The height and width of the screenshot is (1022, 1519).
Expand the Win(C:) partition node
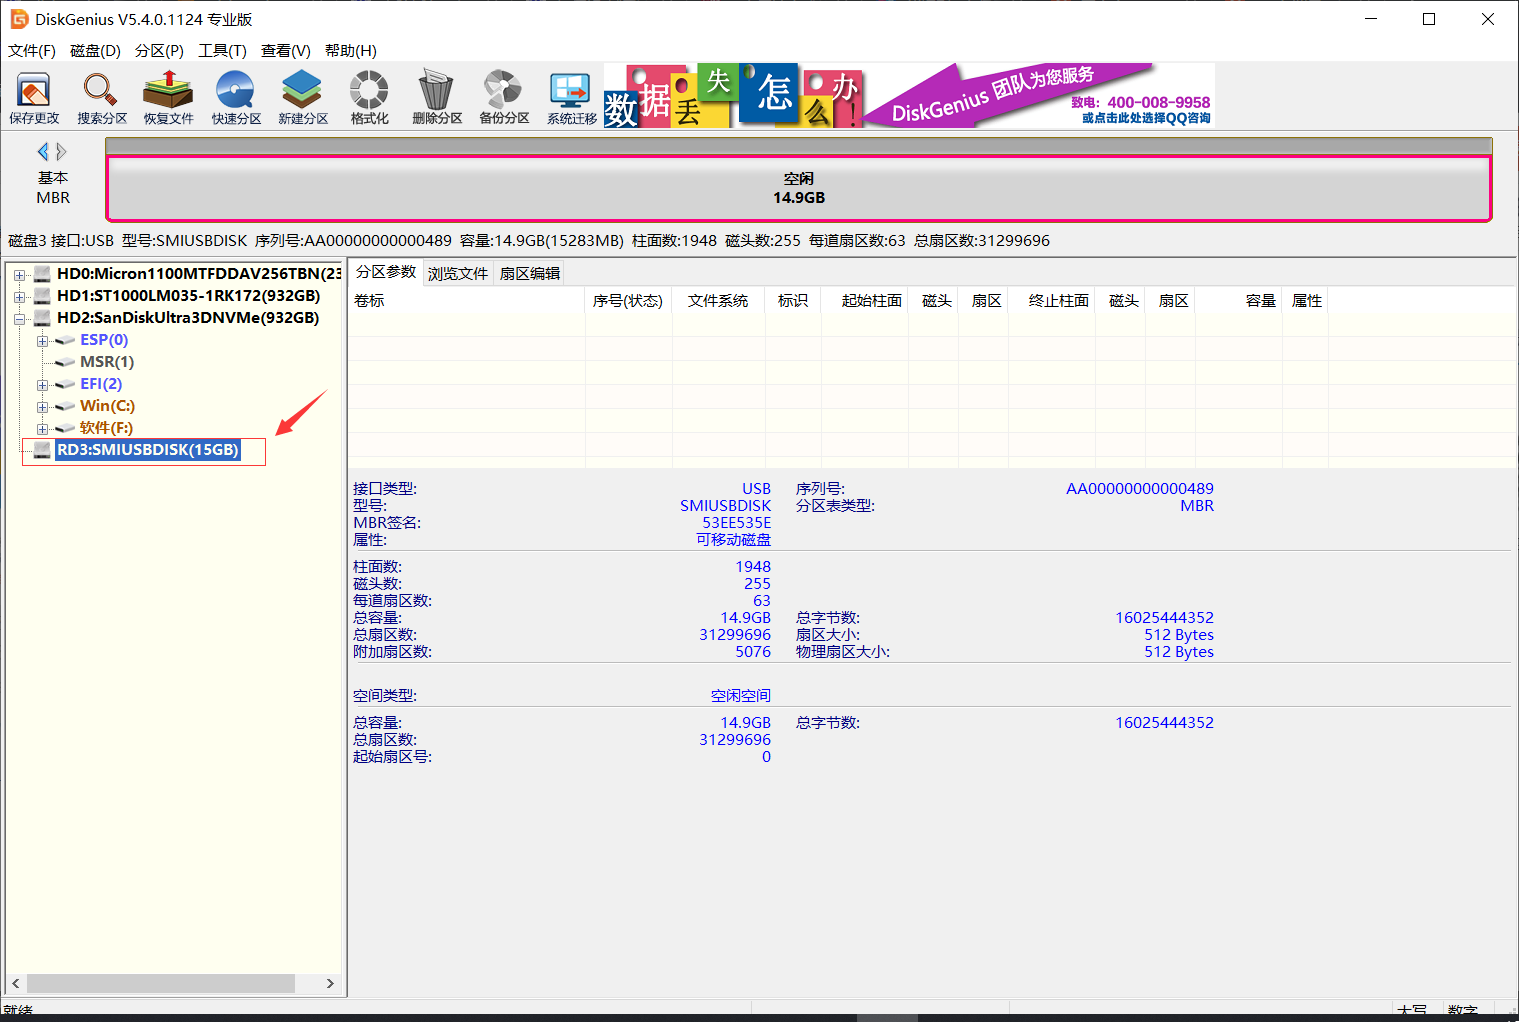tap(42, 406)
